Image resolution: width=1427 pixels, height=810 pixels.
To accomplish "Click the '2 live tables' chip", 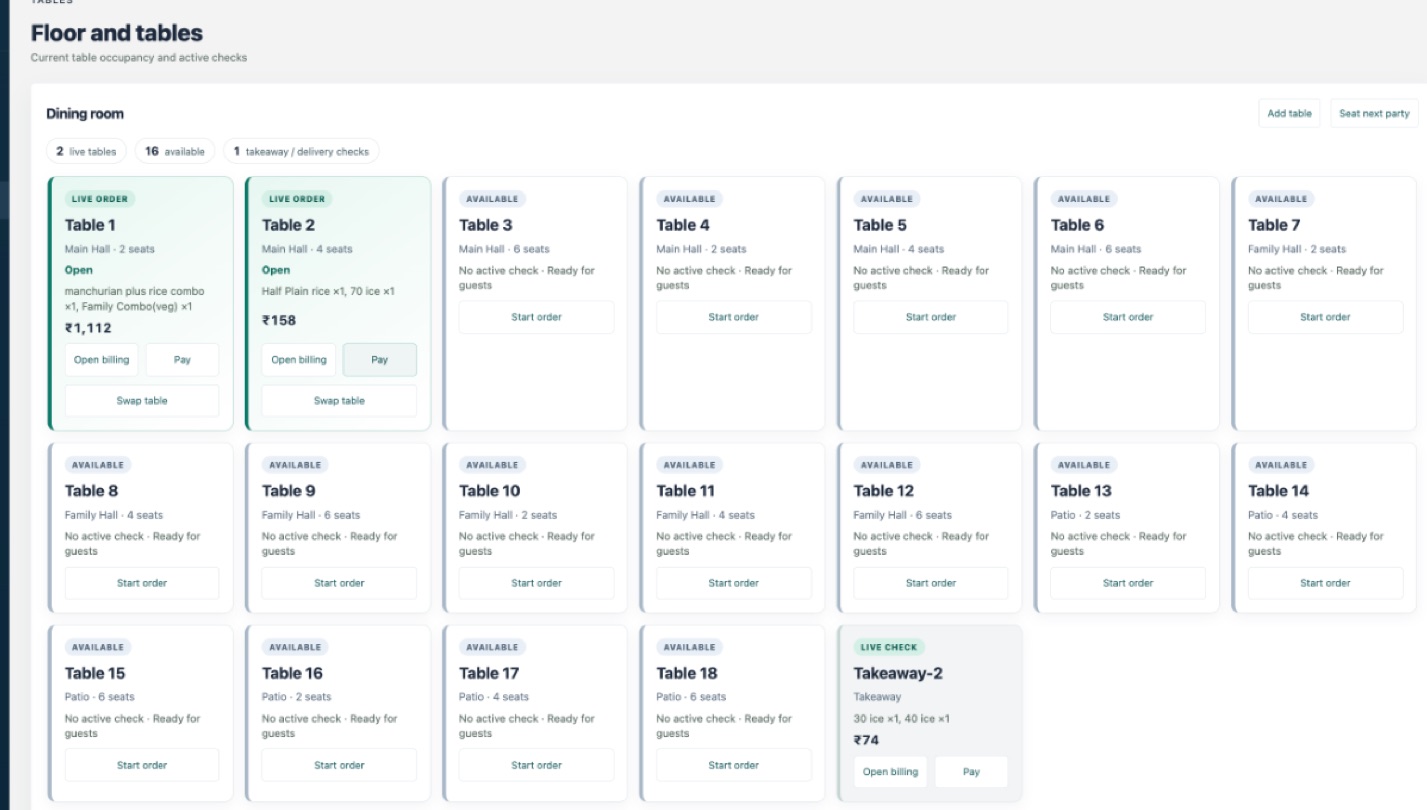I will coord(86,151).
